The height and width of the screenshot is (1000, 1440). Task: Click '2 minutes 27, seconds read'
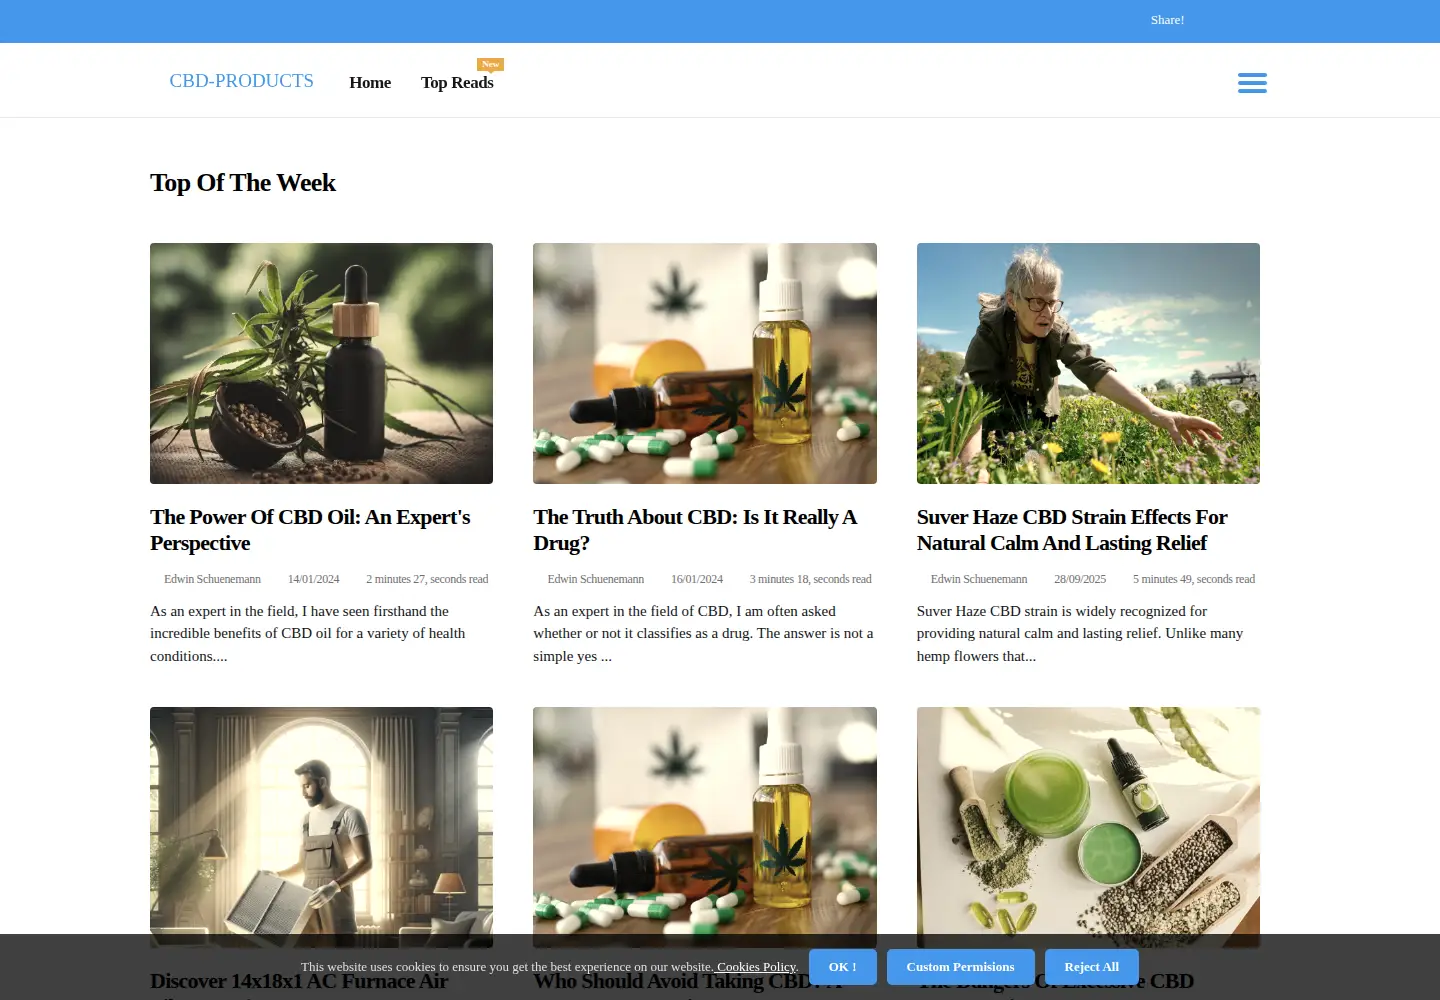click(427, 579)
